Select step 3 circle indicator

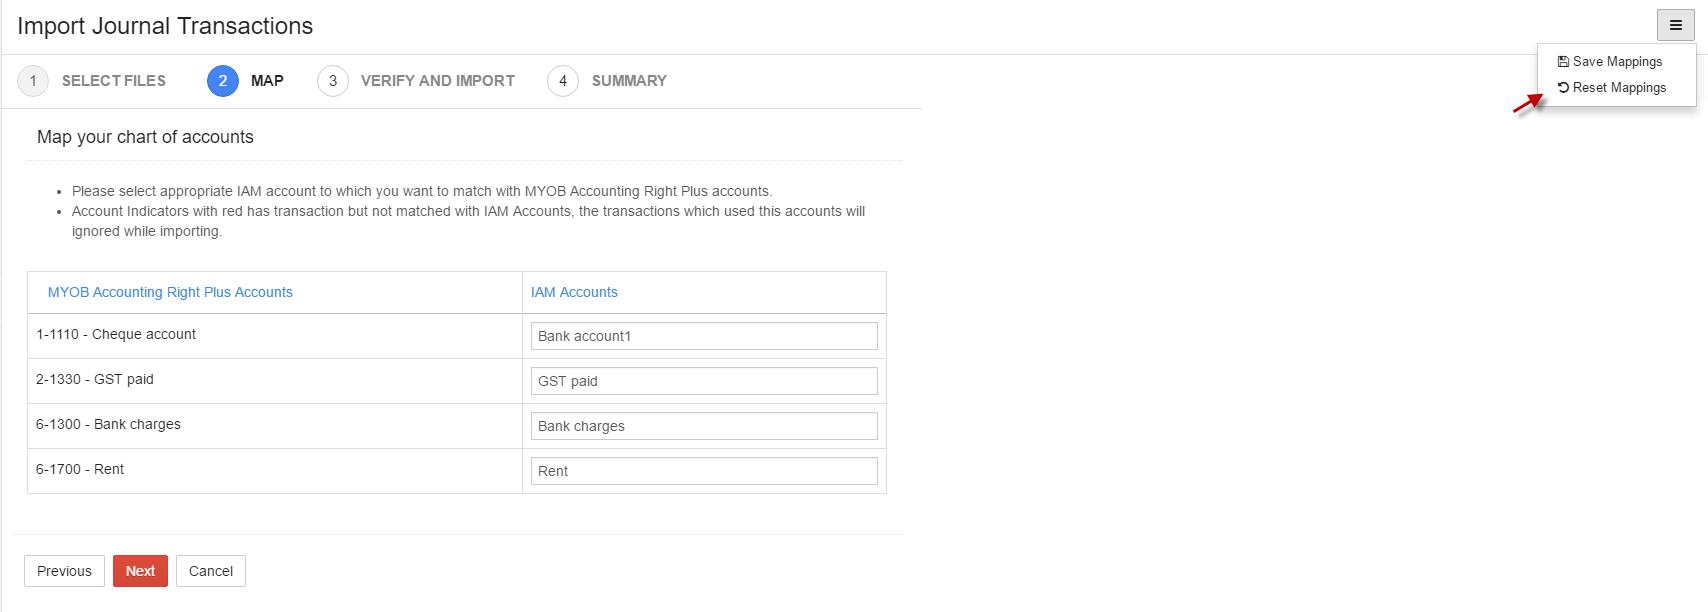tap(333, 81)
